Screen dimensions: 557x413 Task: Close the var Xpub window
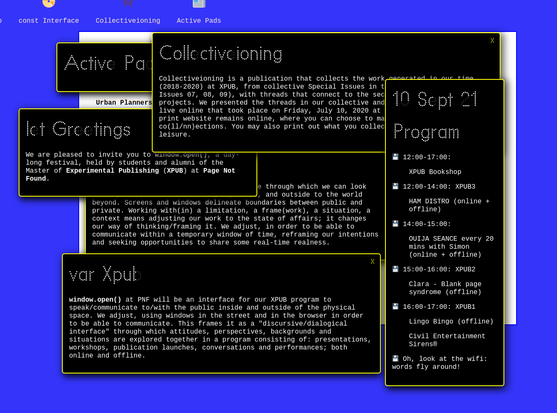click(372, 261)
